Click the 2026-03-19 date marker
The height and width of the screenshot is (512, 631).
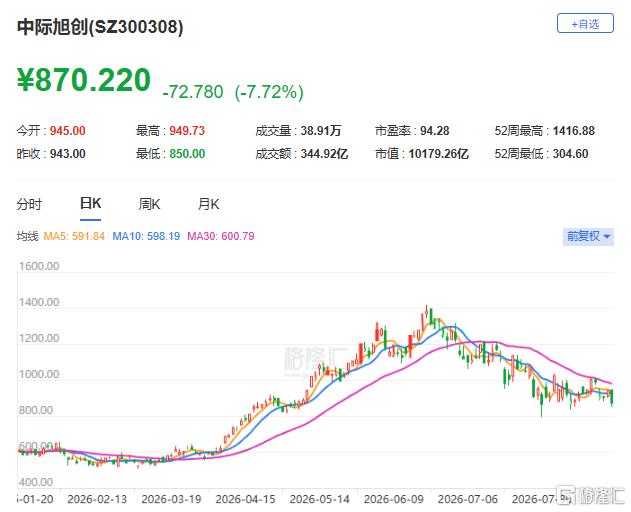[x=171, y=499]
